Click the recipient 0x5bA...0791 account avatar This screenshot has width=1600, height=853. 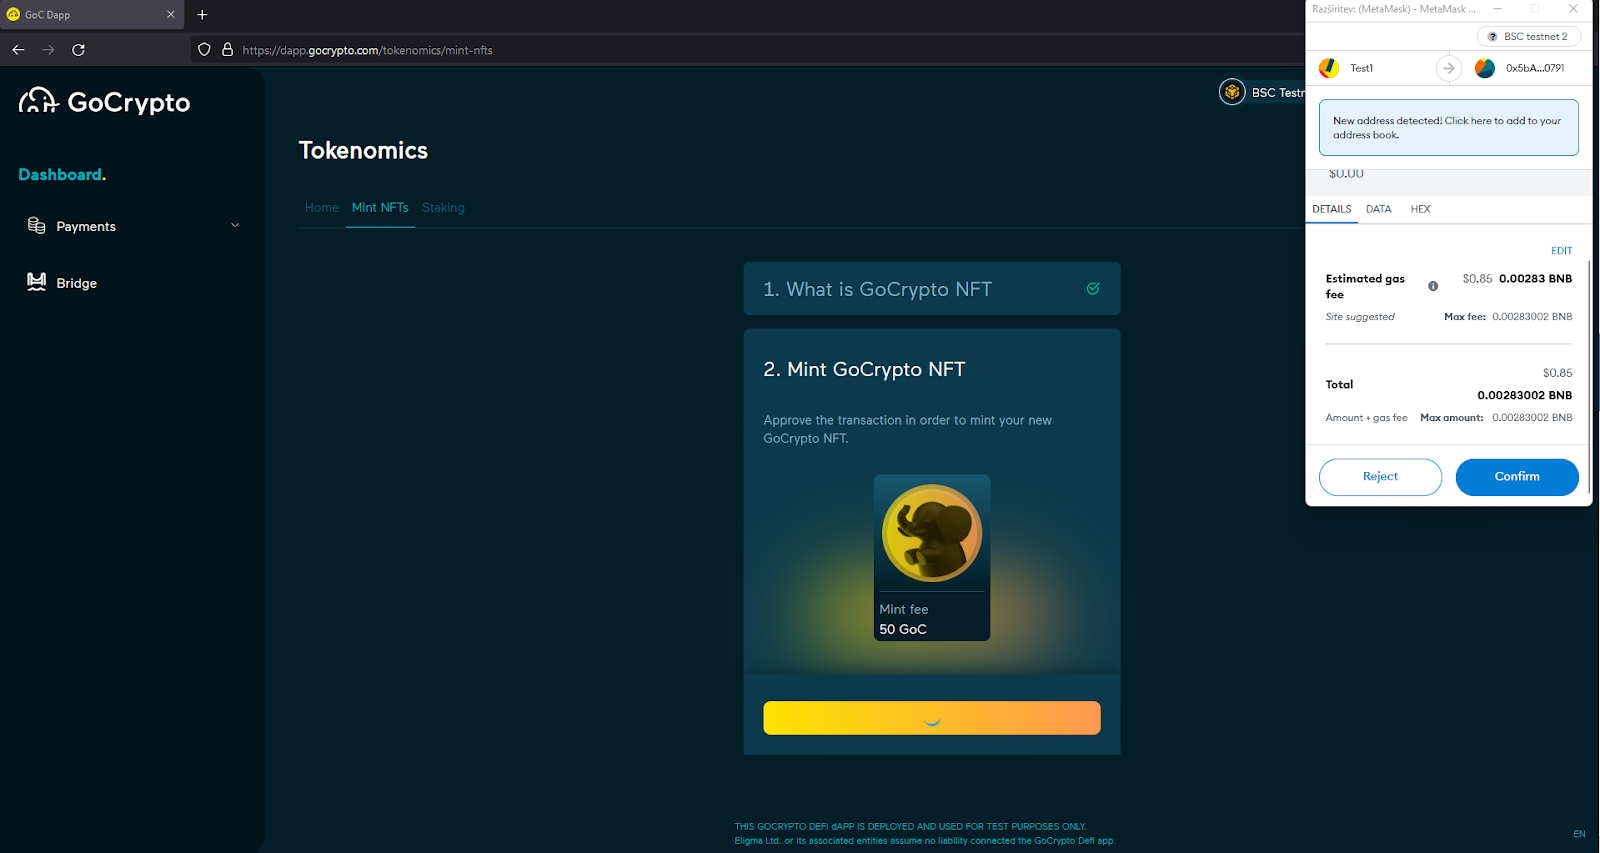click(x=1485, y=68)
